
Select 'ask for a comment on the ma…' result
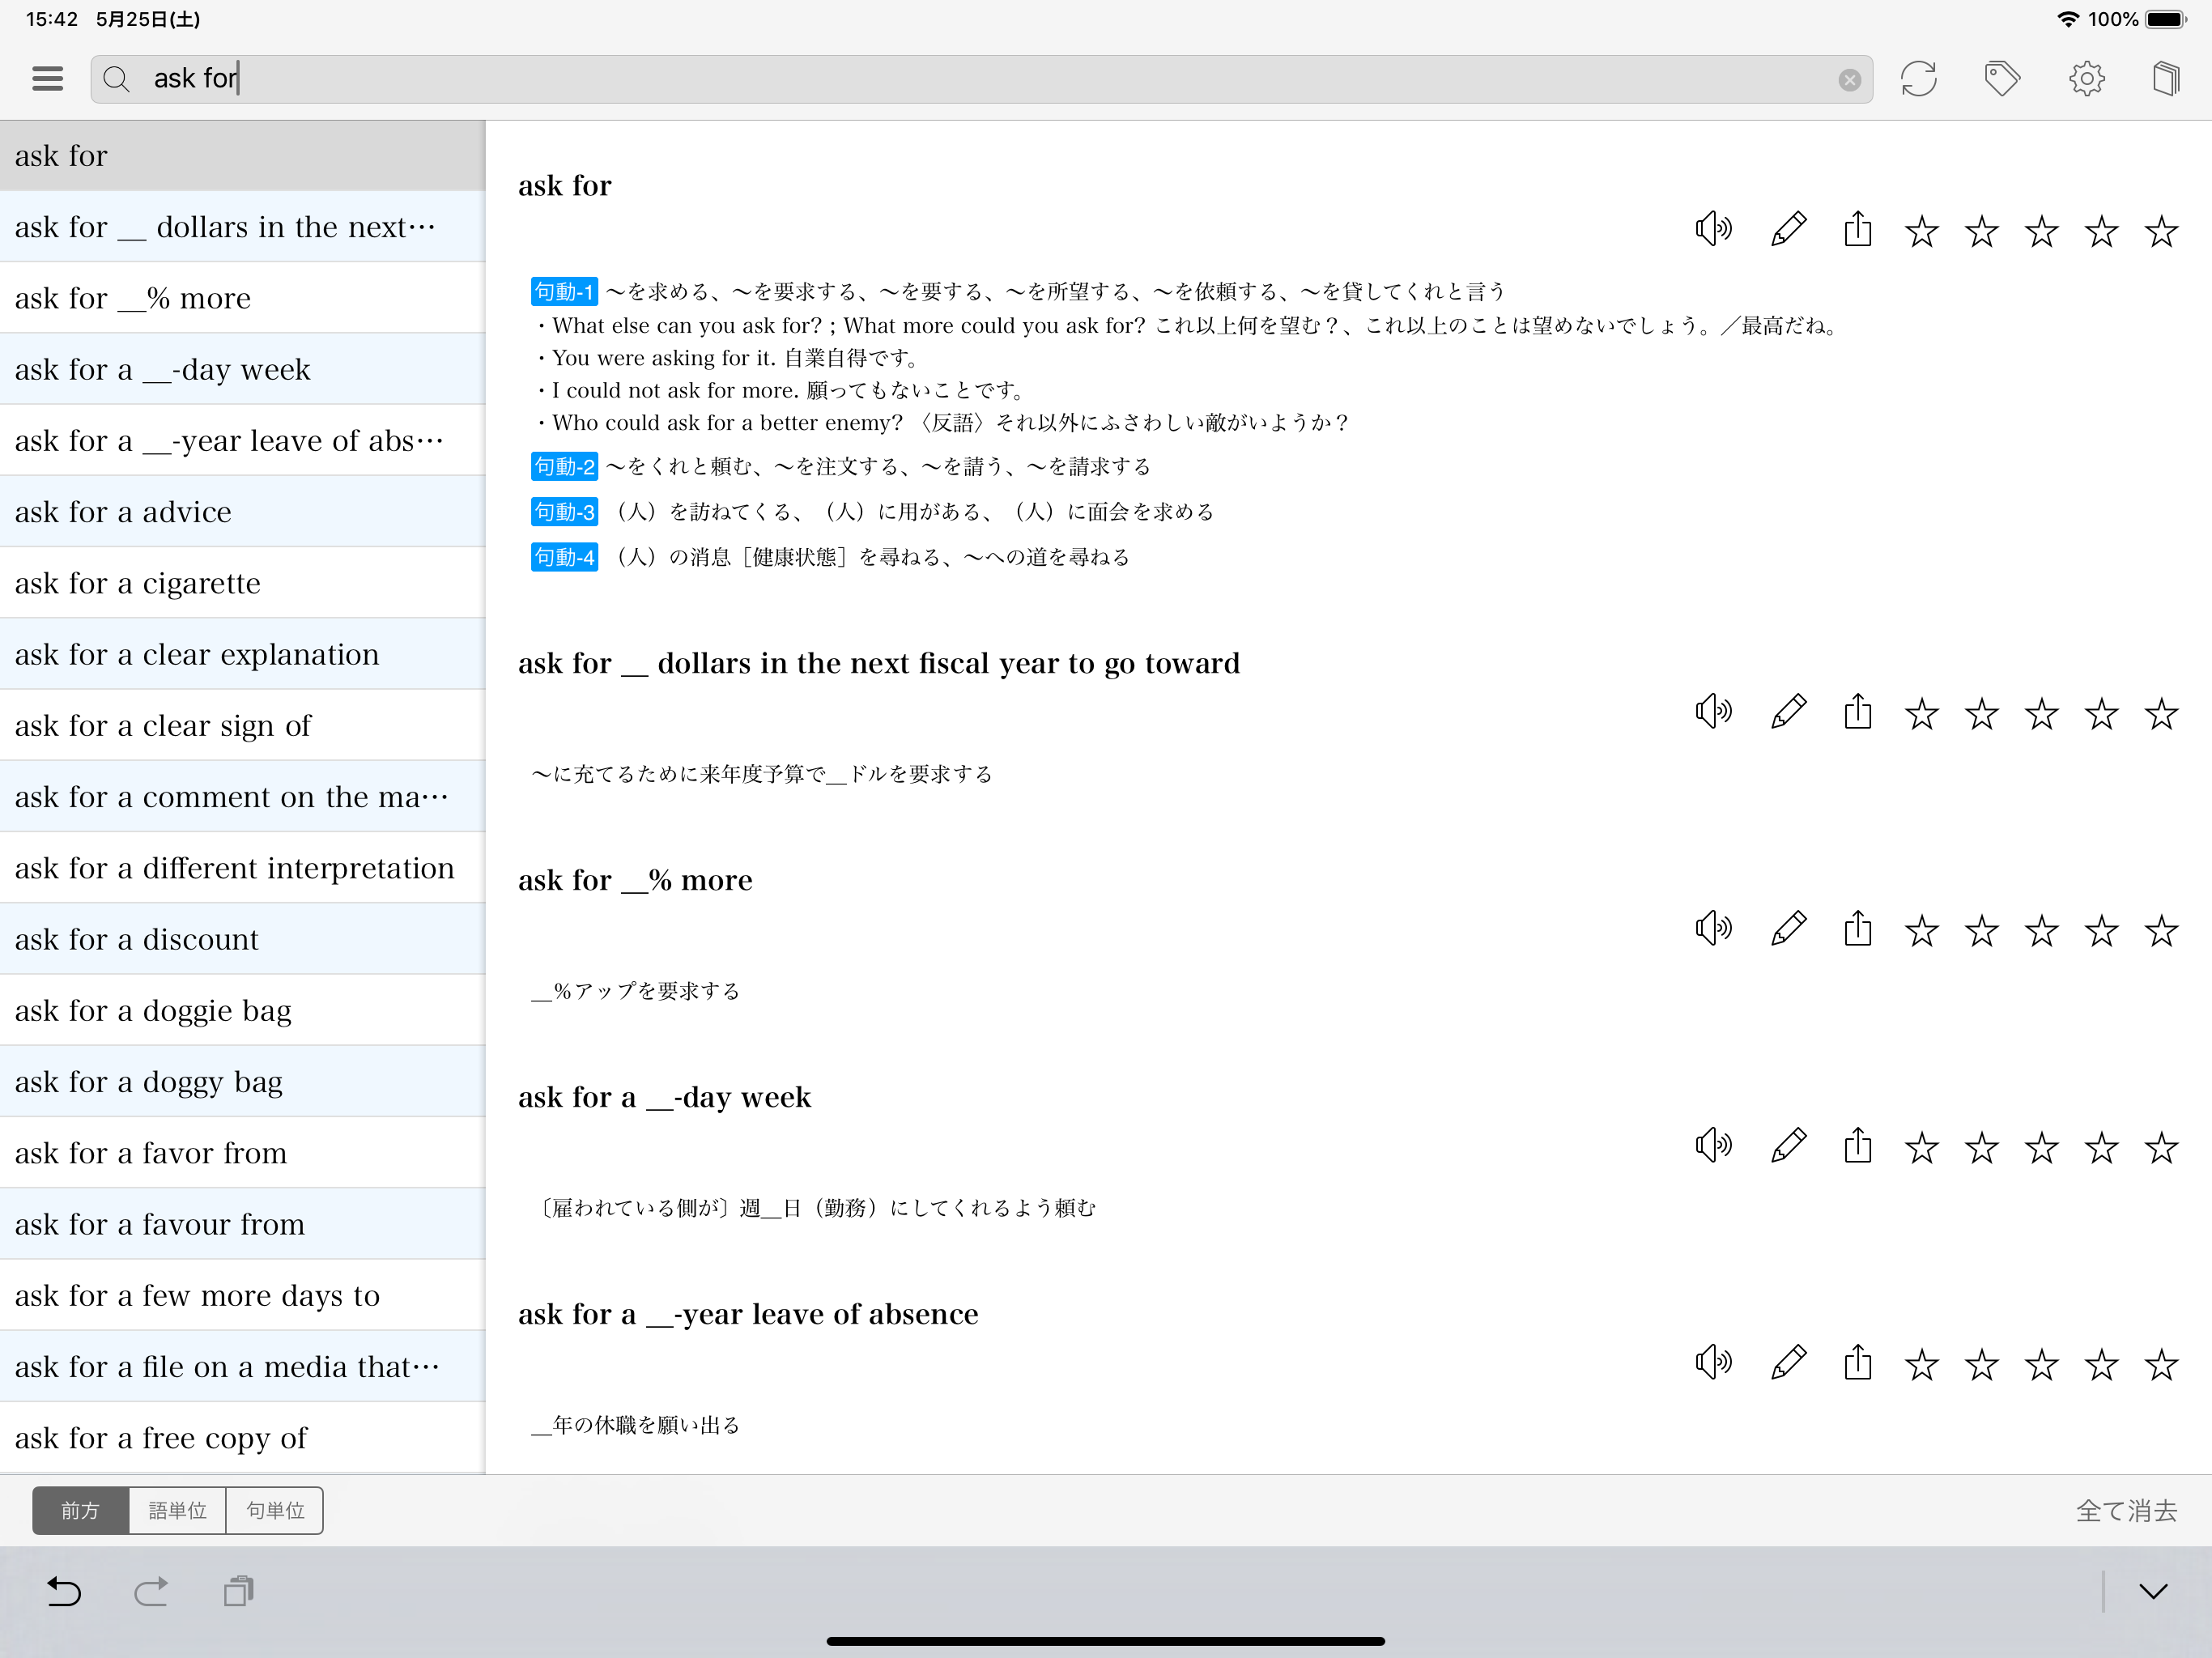click(x=242, y=796)
